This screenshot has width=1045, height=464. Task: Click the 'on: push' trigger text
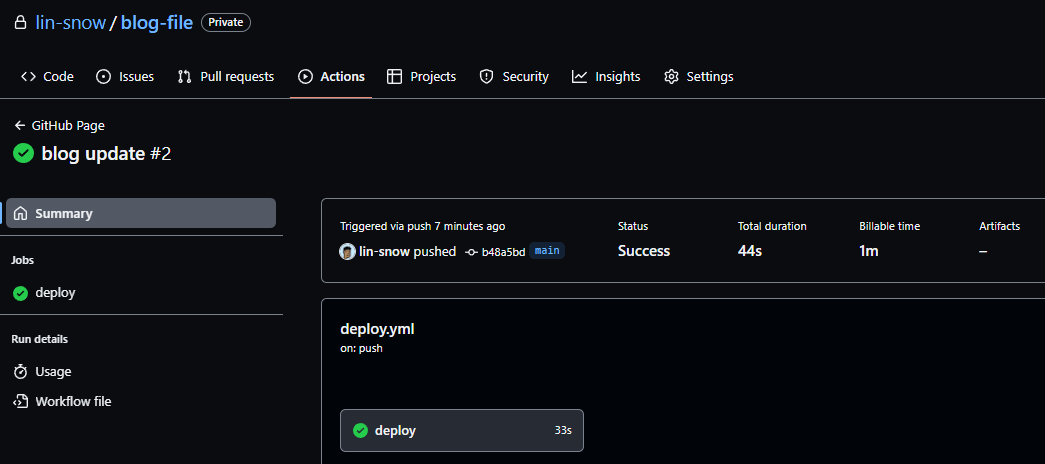coord(361,348)
